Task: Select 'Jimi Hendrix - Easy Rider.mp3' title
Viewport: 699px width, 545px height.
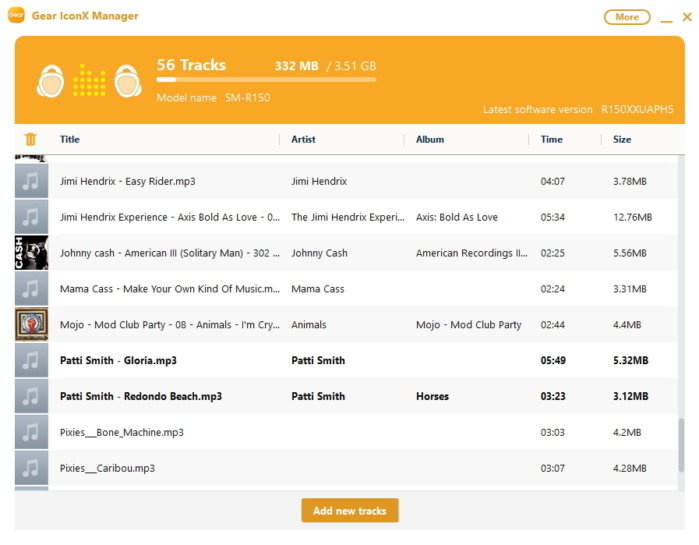Action: click(x=127, y=181)
